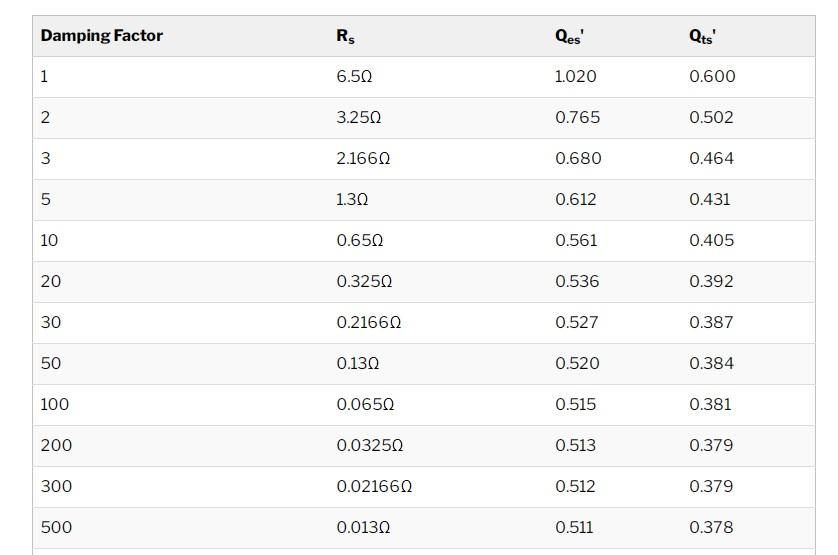838x555 pixels.
Task: Select the 0.02166Ω cell
Action: (x=374, y=487)
